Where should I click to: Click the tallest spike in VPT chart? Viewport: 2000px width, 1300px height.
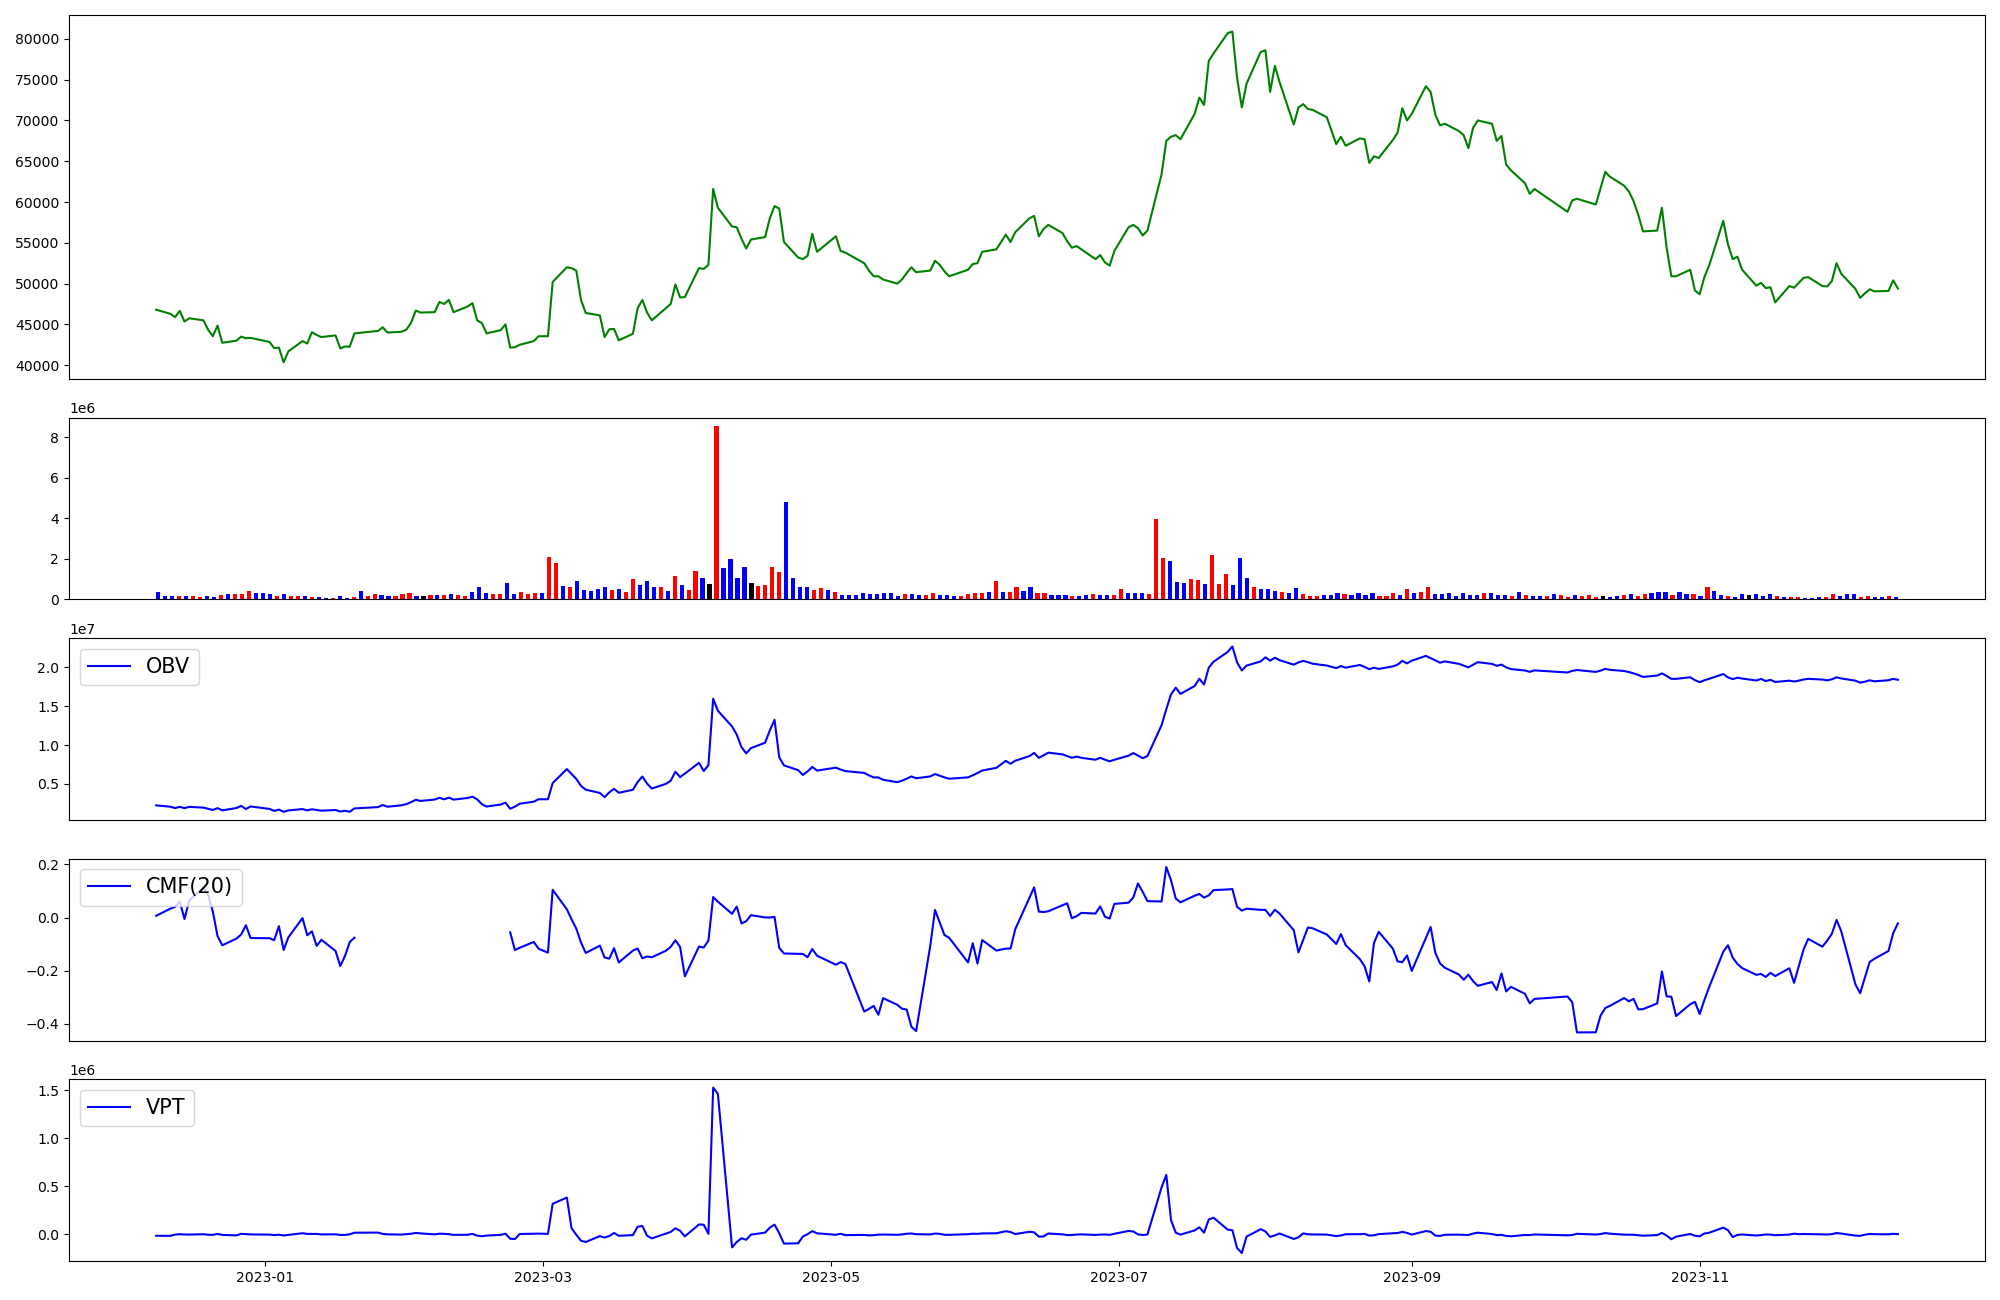(713, 1088)
